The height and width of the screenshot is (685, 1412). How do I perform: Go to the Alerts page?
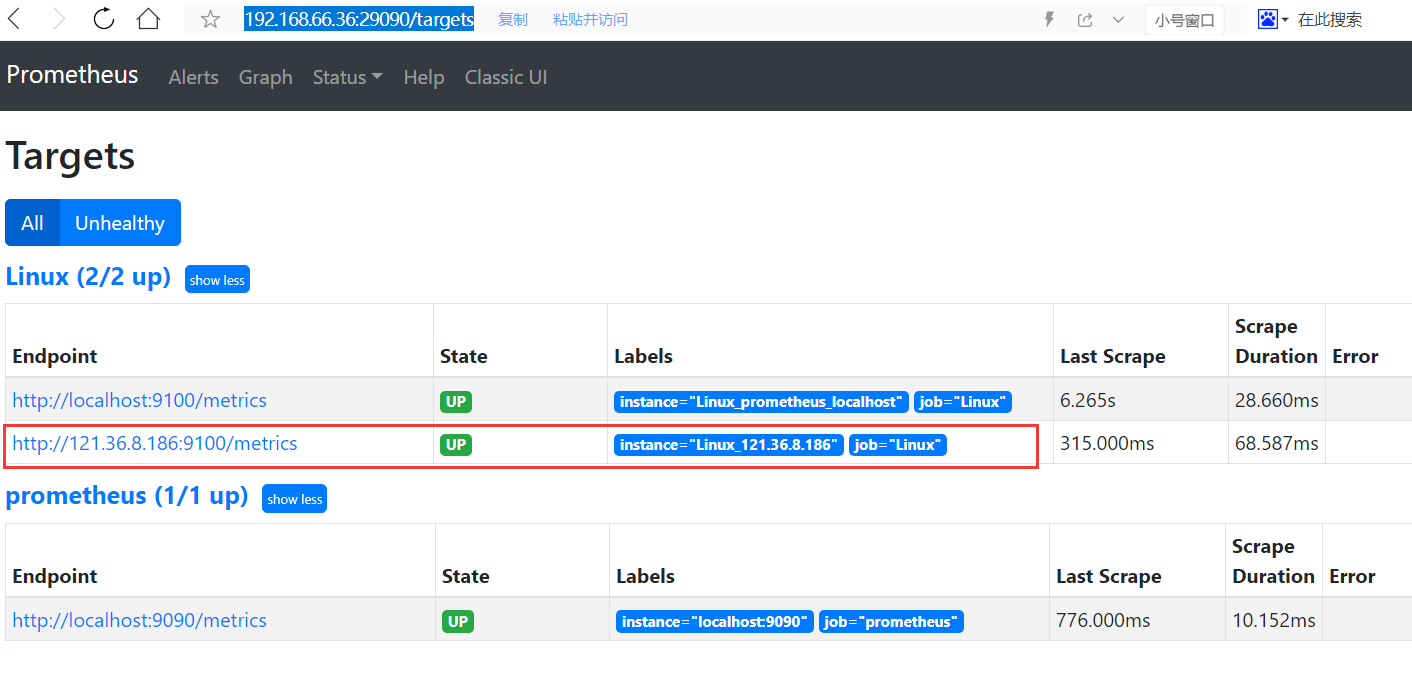194,77
